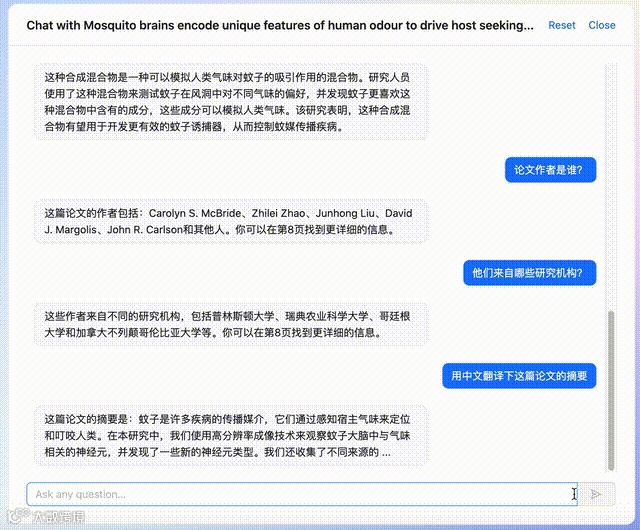Click the Reset link
This screenshot has height=530, width=640.
[562, 25]
